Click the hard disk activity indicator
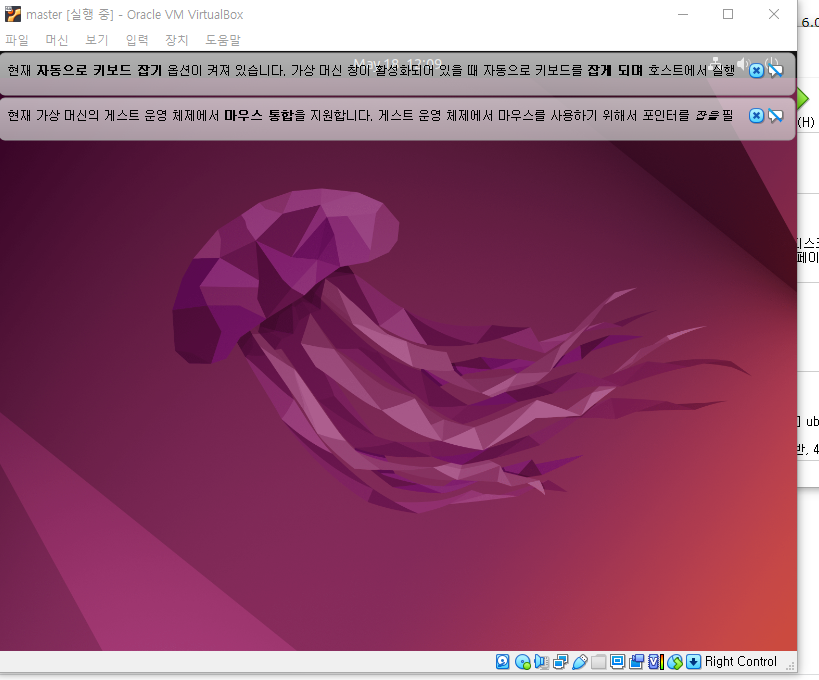819x680 pixels. [502, 662]
